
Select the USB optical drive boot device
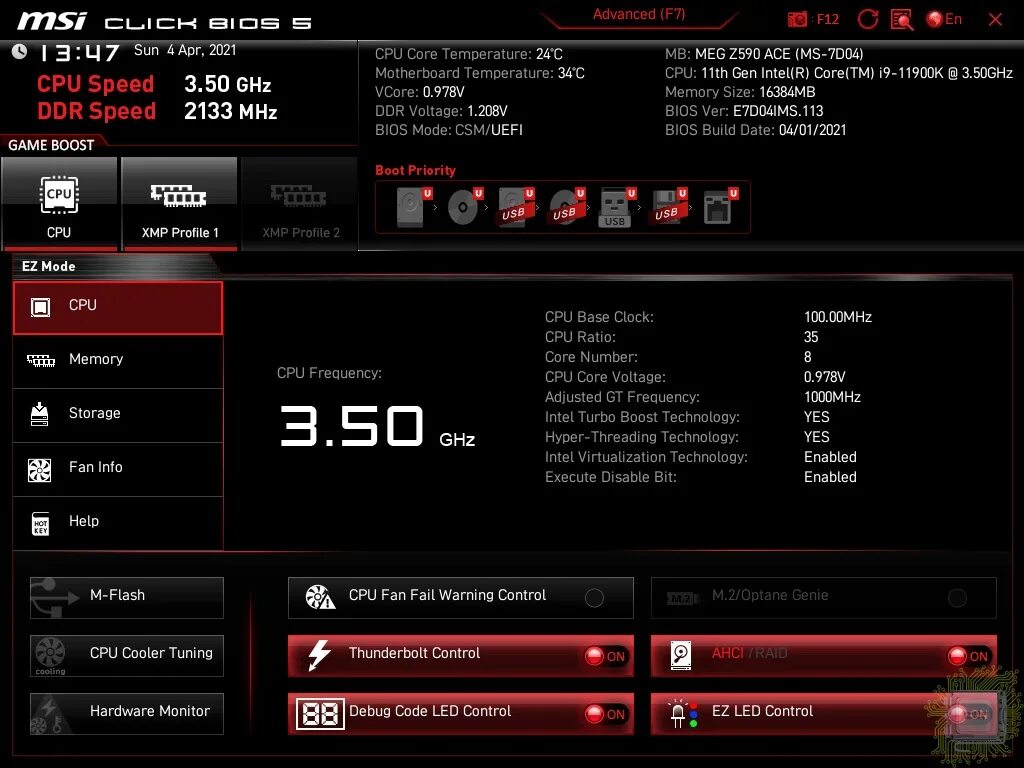pyautogui.click(x=566, y=207)
